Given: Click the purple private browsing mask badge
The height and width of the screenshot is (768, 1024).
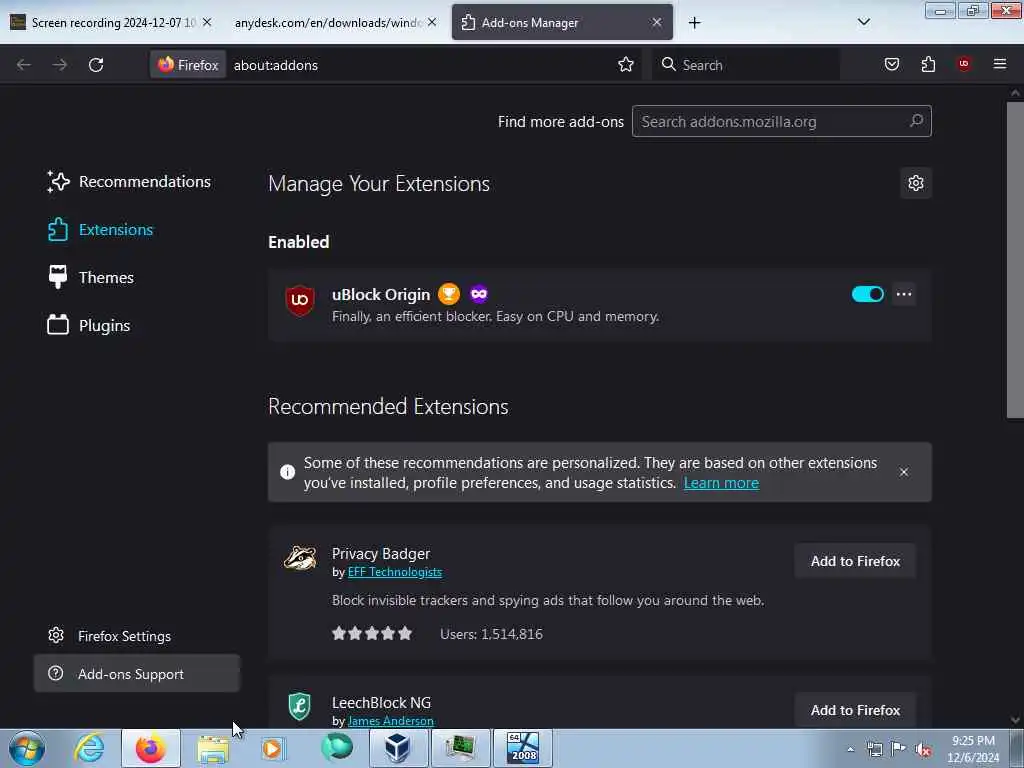Looking at the screenshot, I should click(x=479, y=294).
